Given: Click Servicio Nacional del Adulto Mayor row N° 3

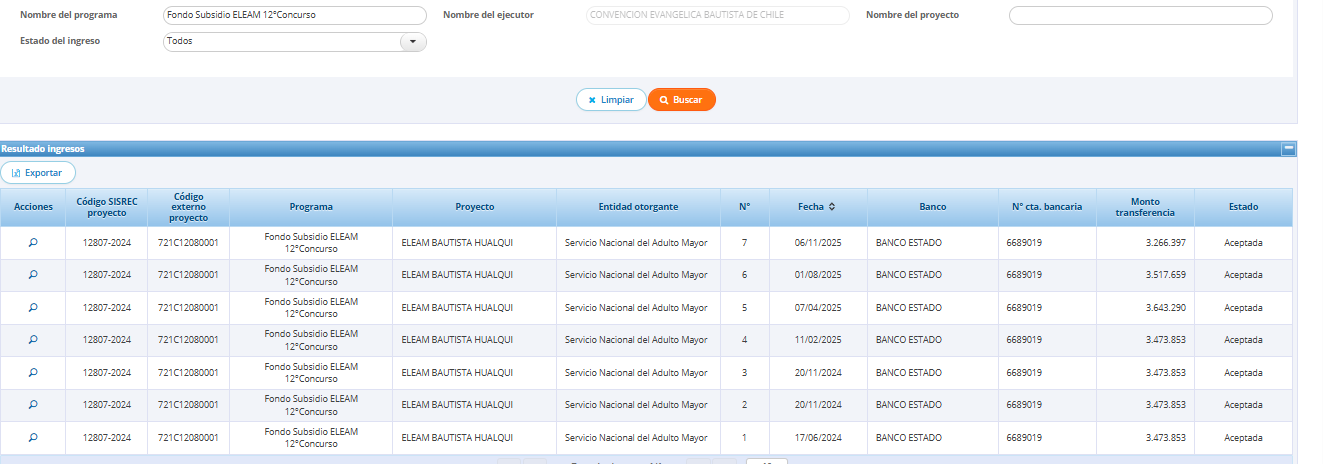Looking at the screenshot, I should [636, 373].
